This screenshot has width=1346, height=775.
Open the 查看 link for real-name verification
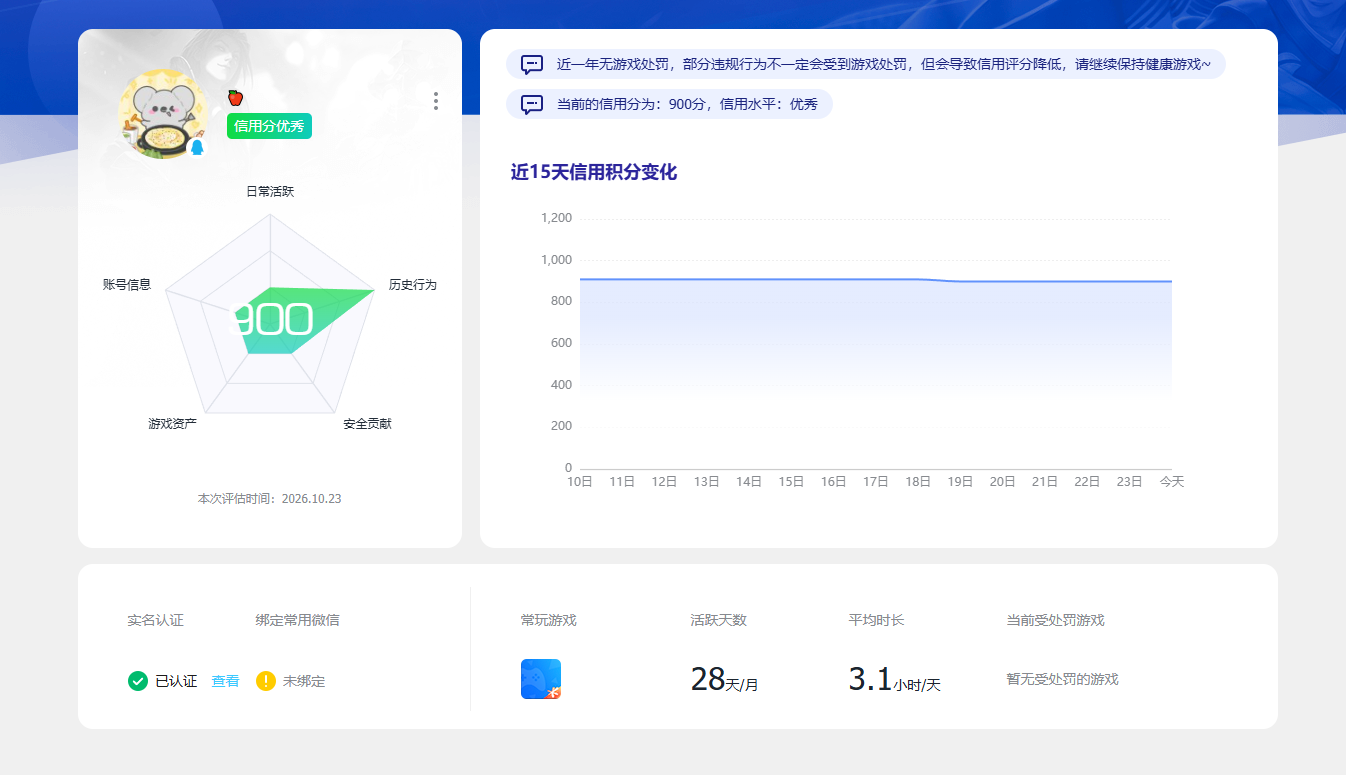[225, 681]
